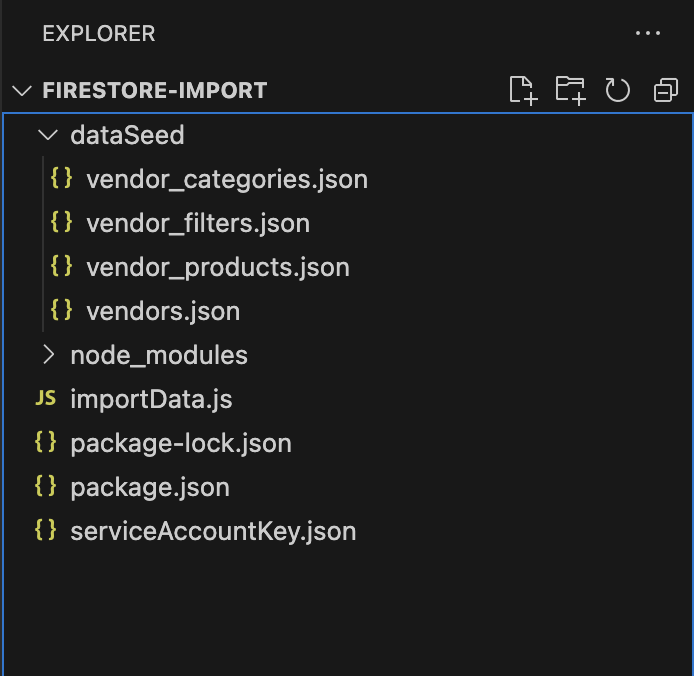The width and height of the screenshot is (694, 676).
Task: Open vendor_filters.json file
Action: coord(197,223)
